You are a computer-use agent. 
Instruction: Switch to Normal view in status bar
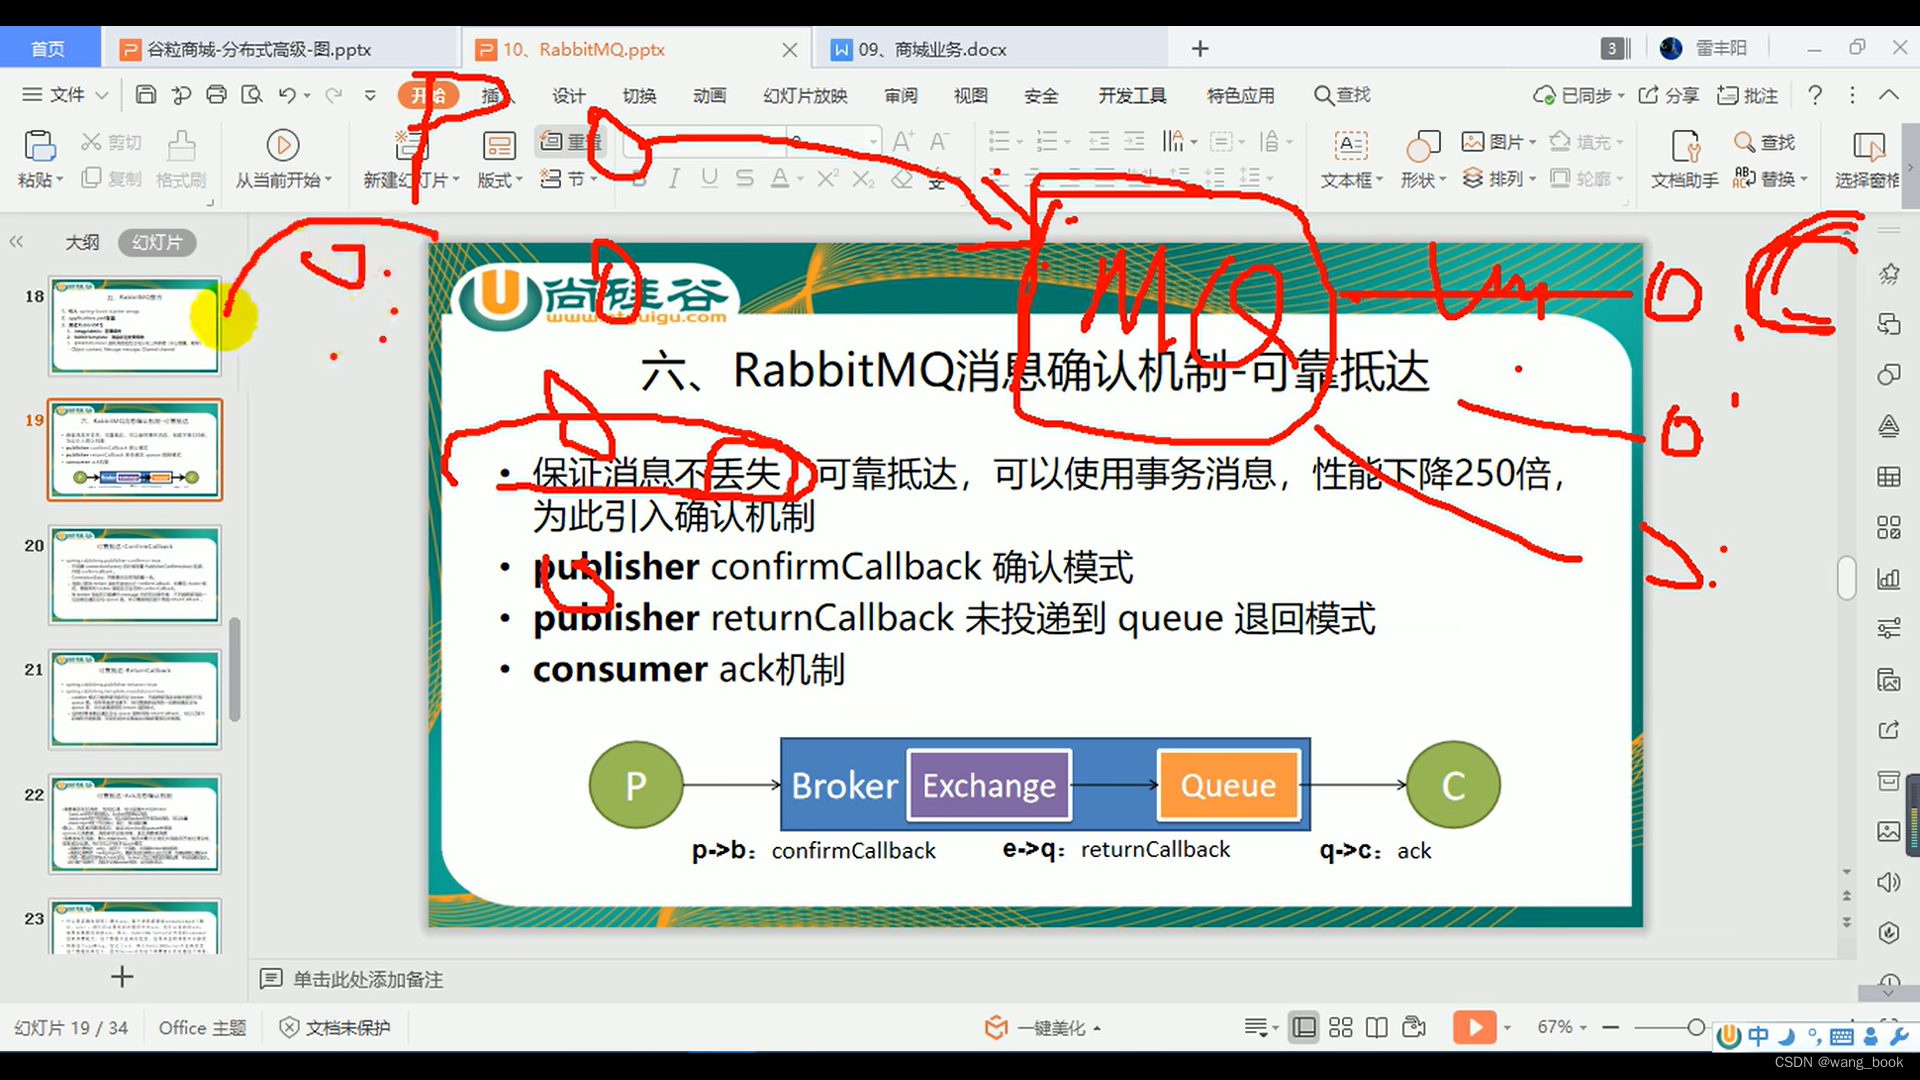tap(1304, 1027)
